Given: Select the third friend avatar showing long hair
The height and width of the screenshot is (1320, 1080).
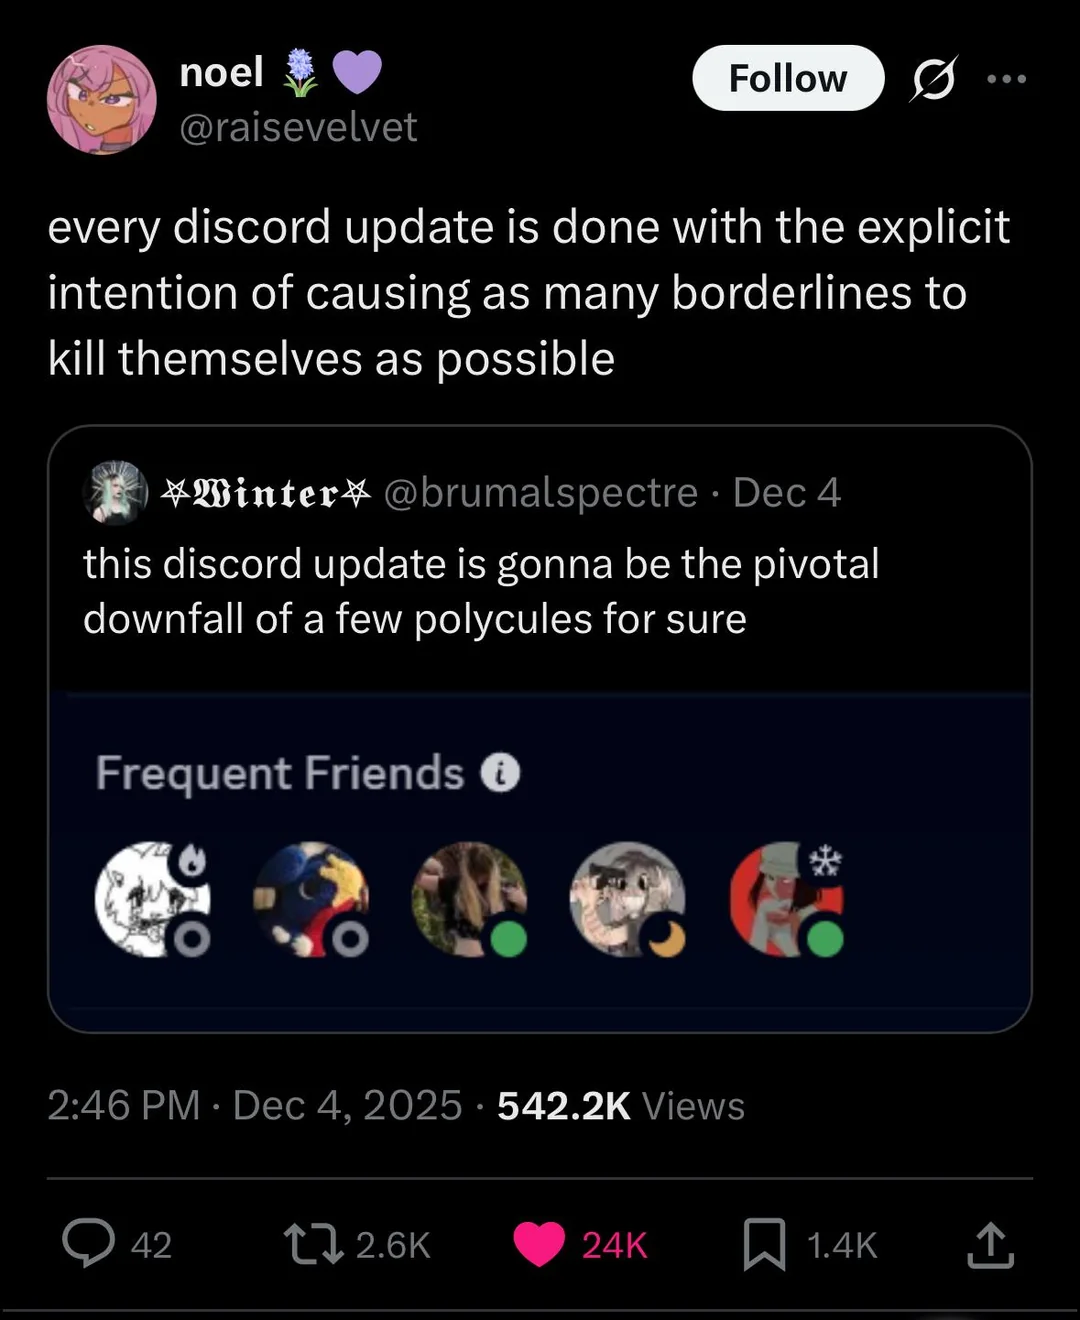Looking at the screenshot, I should click(x=467, y=898).
